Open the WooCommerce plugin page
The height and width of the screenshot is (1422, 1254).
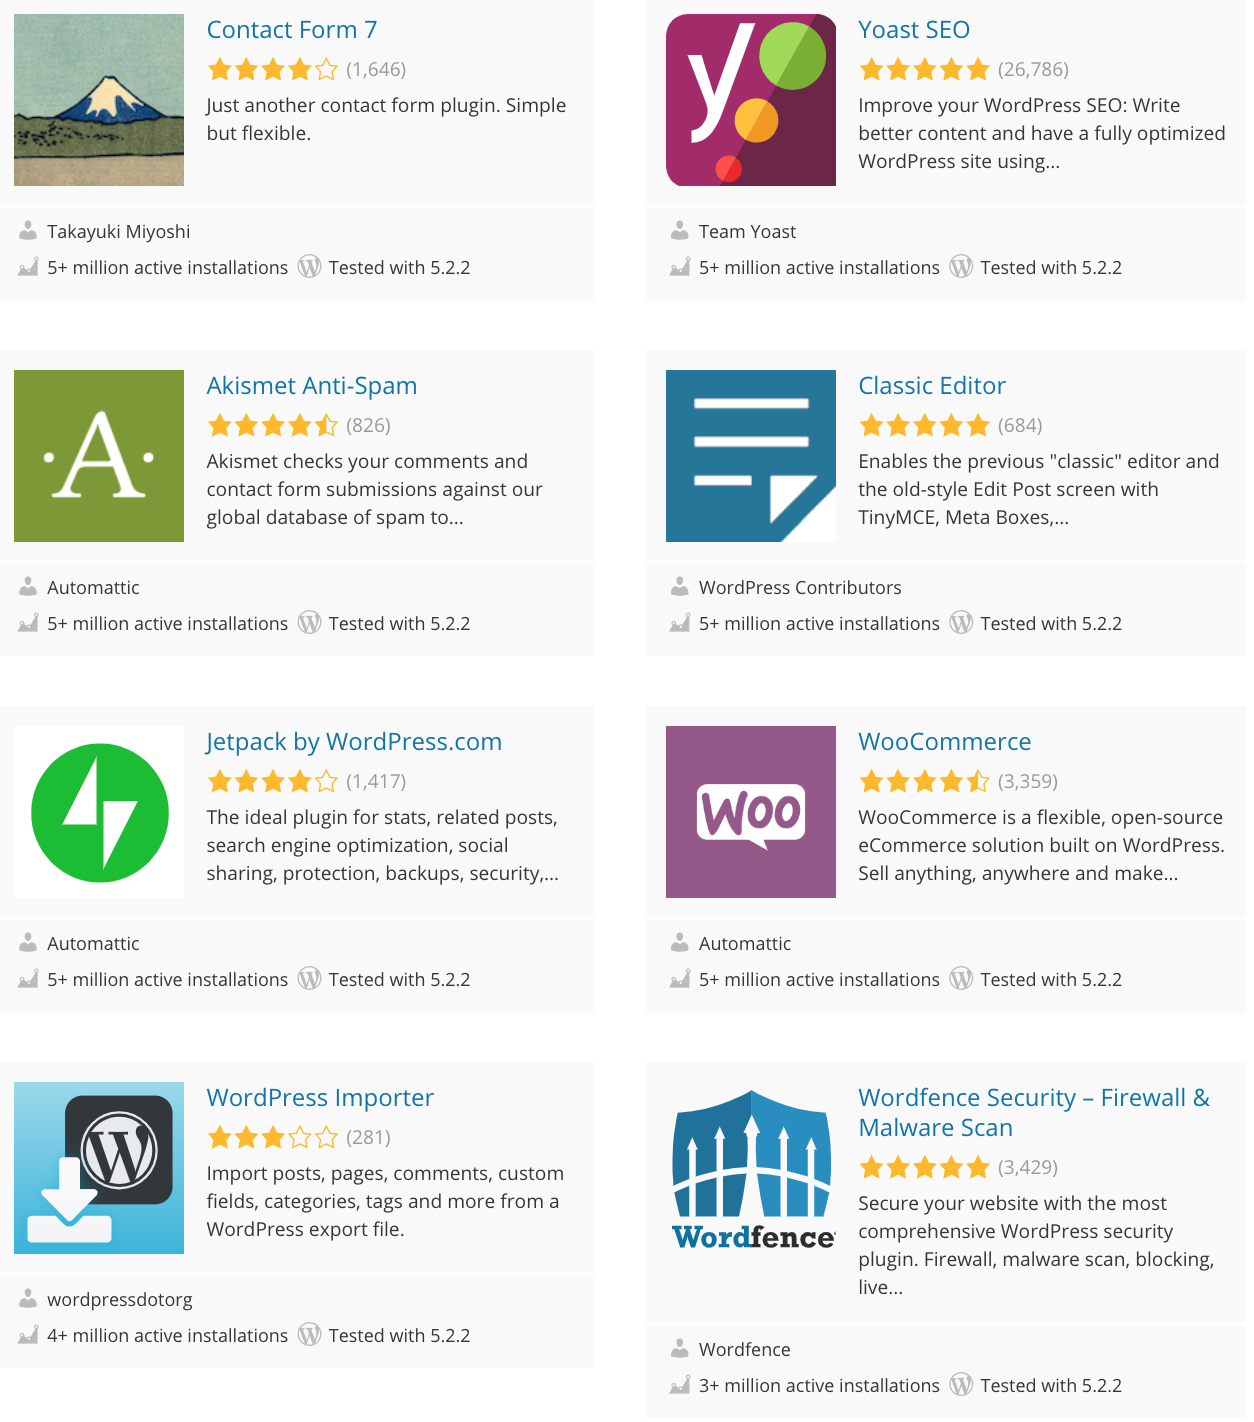(944, 742)
